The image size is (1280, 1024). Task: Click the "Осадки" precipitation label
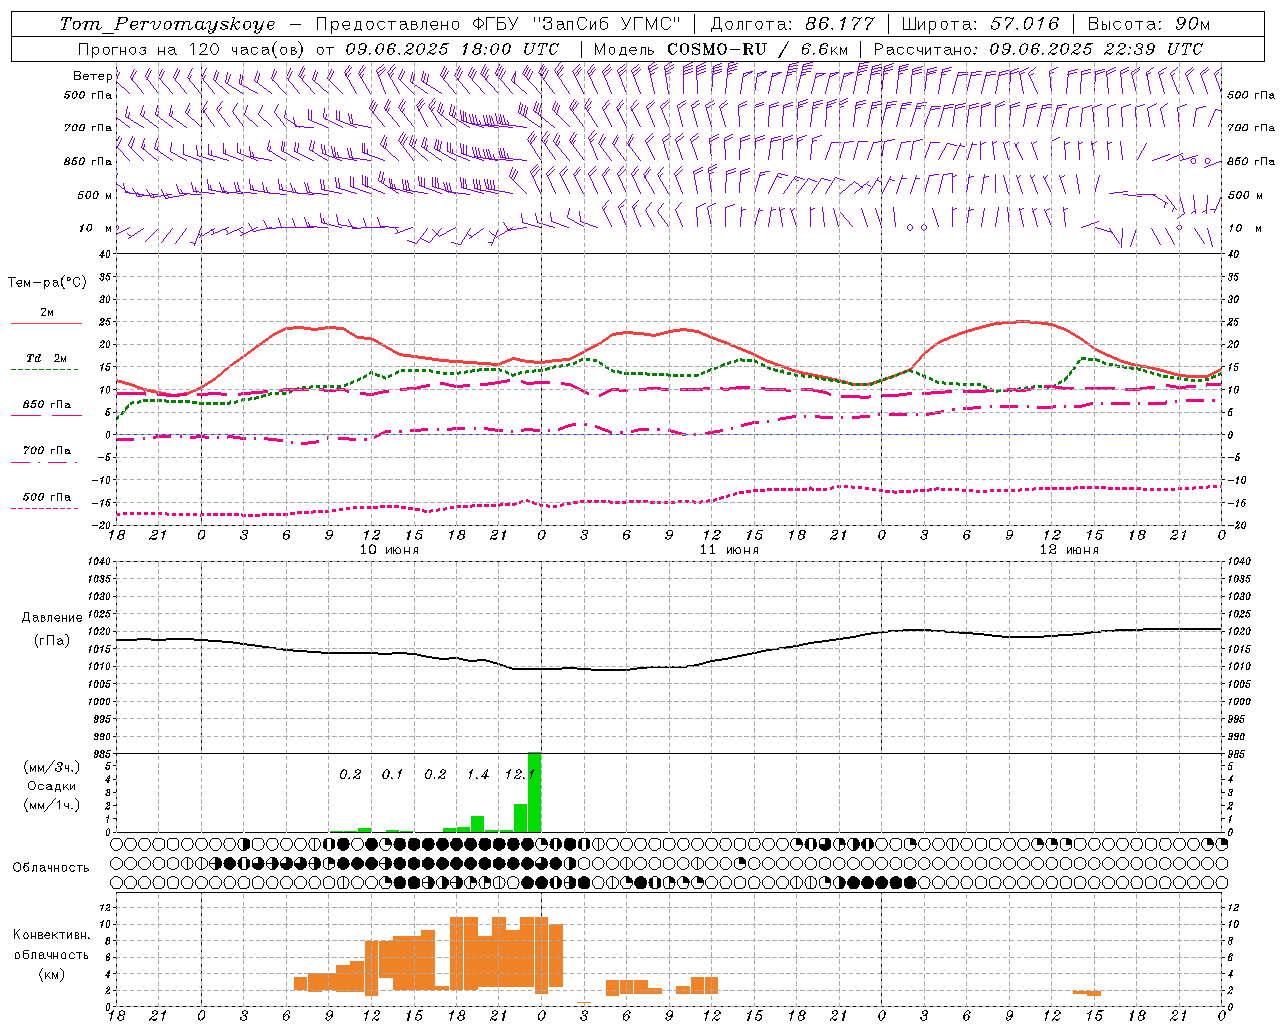point(51,786)
